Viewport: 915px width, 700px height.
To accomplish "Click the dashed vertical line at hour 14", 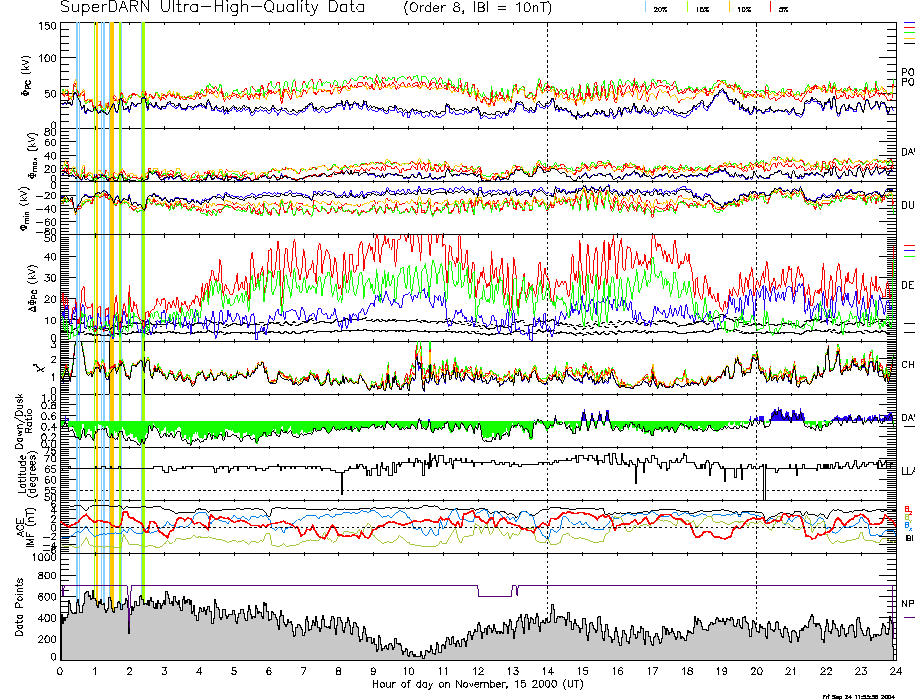I will point(548,300).
